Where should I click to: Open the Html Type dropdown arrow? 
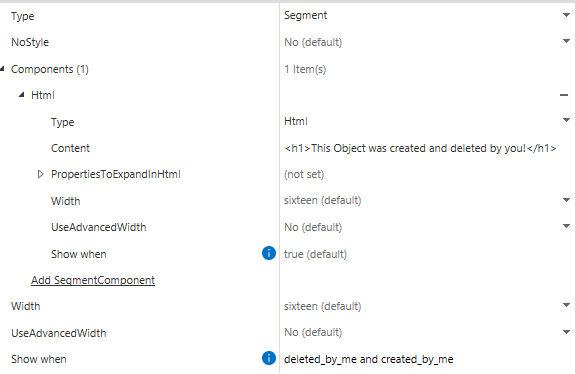click(x=566, y=120)
